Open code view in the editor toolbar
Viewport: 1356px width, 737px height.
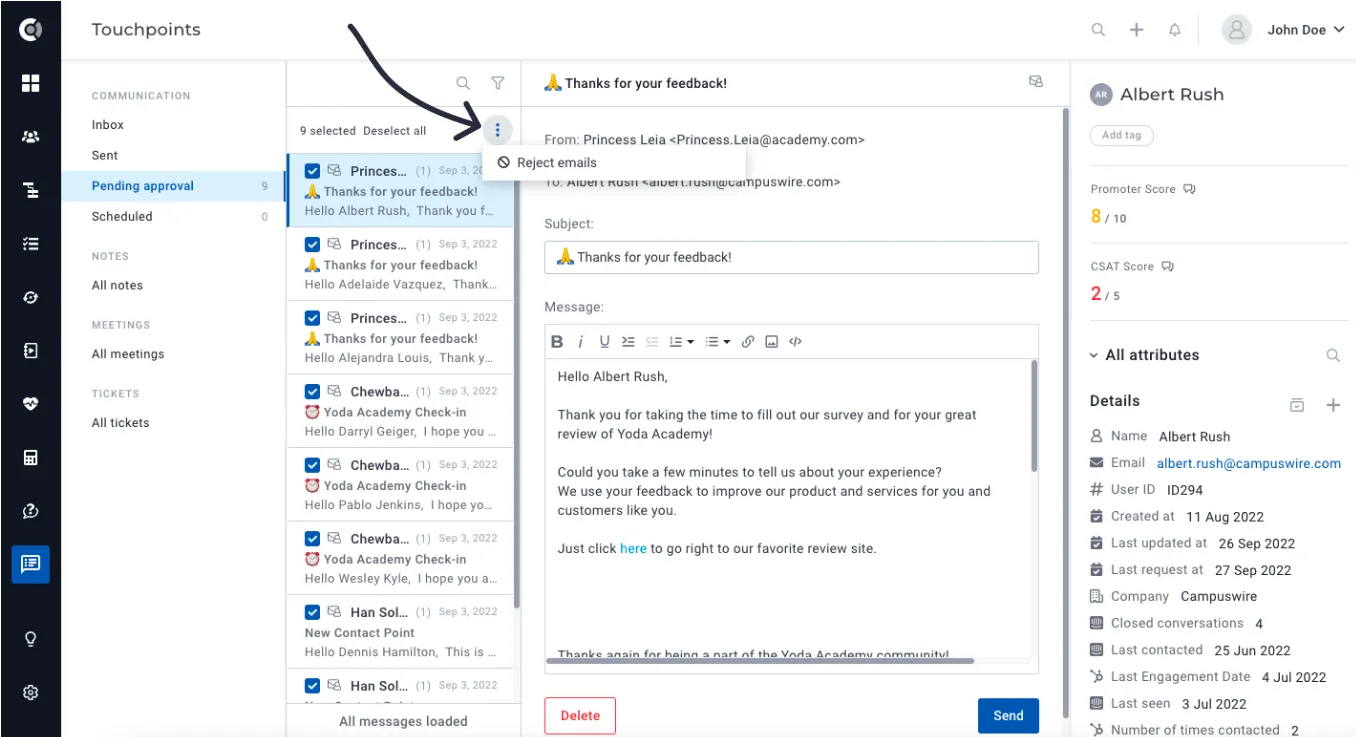pos(795,342)
